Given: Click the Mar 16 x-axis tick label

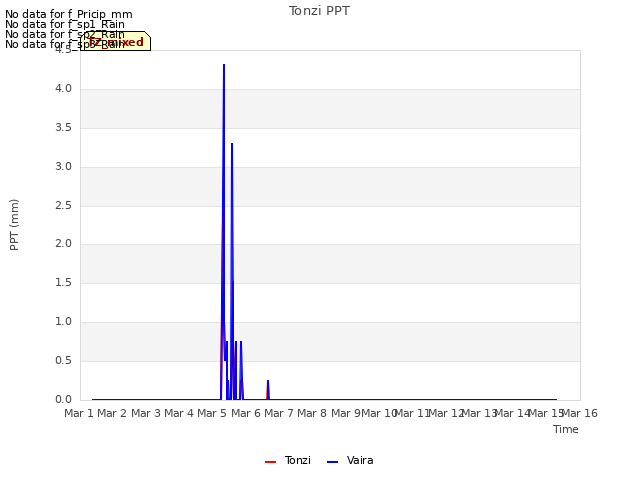Looking at the screenshot, I should tap(580, 413).
